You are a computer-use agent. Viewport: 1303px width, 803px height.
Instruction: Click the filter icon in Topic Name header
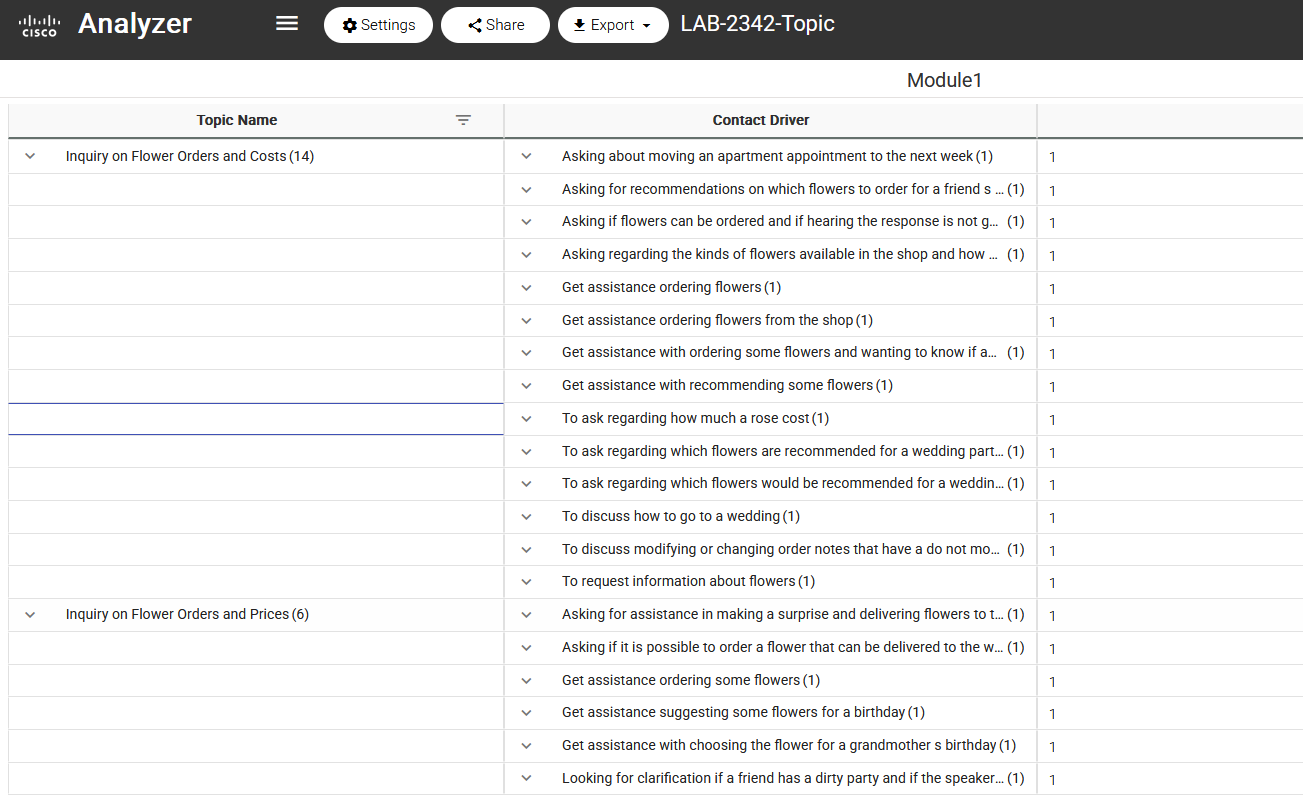463,120
